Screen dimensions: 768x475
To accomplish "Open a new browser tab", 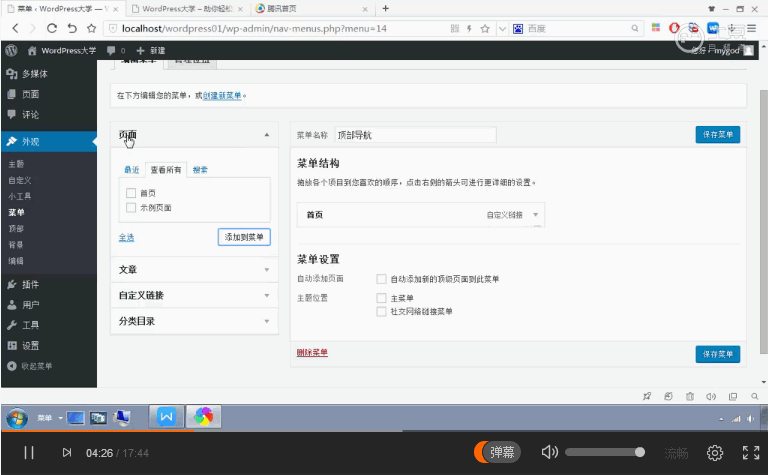I will click(385, 8).
